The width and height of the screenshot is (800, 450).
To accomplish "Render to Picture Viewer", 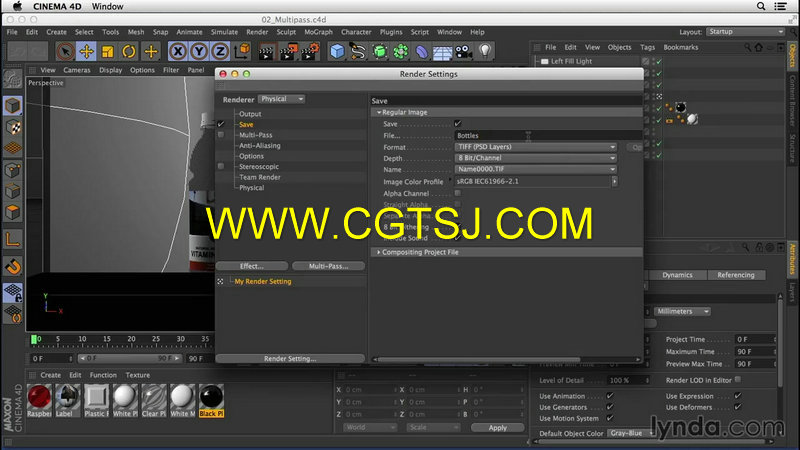I will (x=288, y=52).
